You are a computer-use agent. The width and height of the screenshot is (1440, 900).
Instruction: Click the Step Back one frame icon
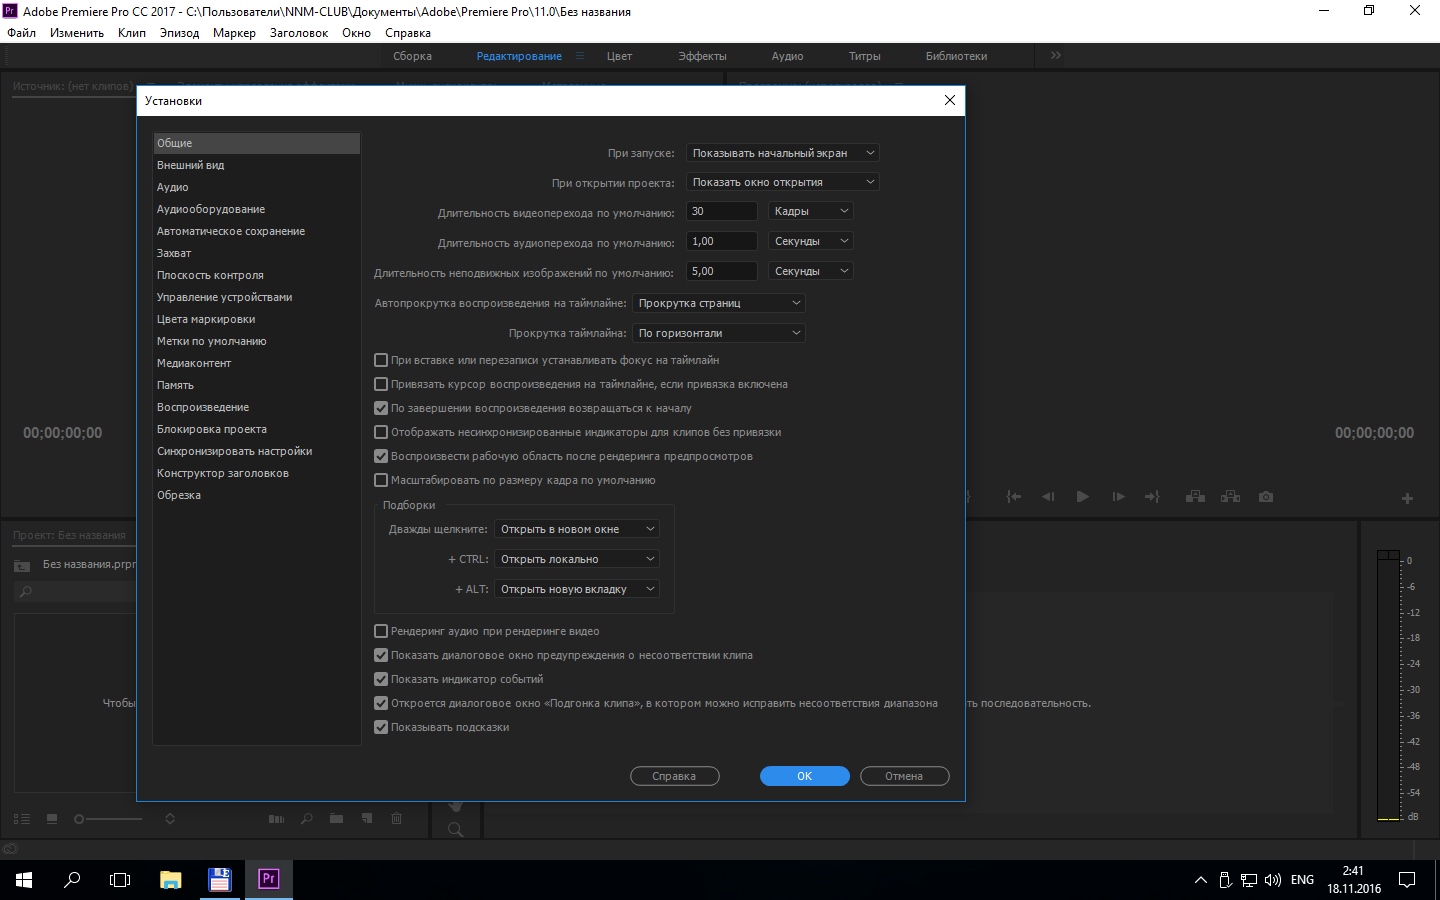point(1048,497)
